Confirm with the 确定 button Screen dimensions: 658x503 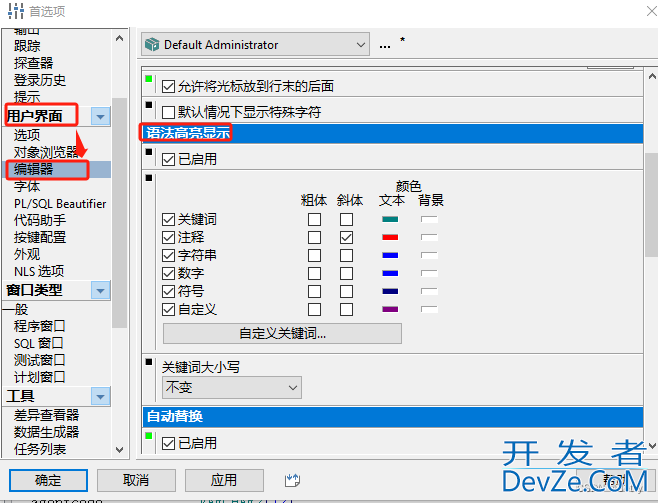(x=48, y=480)
